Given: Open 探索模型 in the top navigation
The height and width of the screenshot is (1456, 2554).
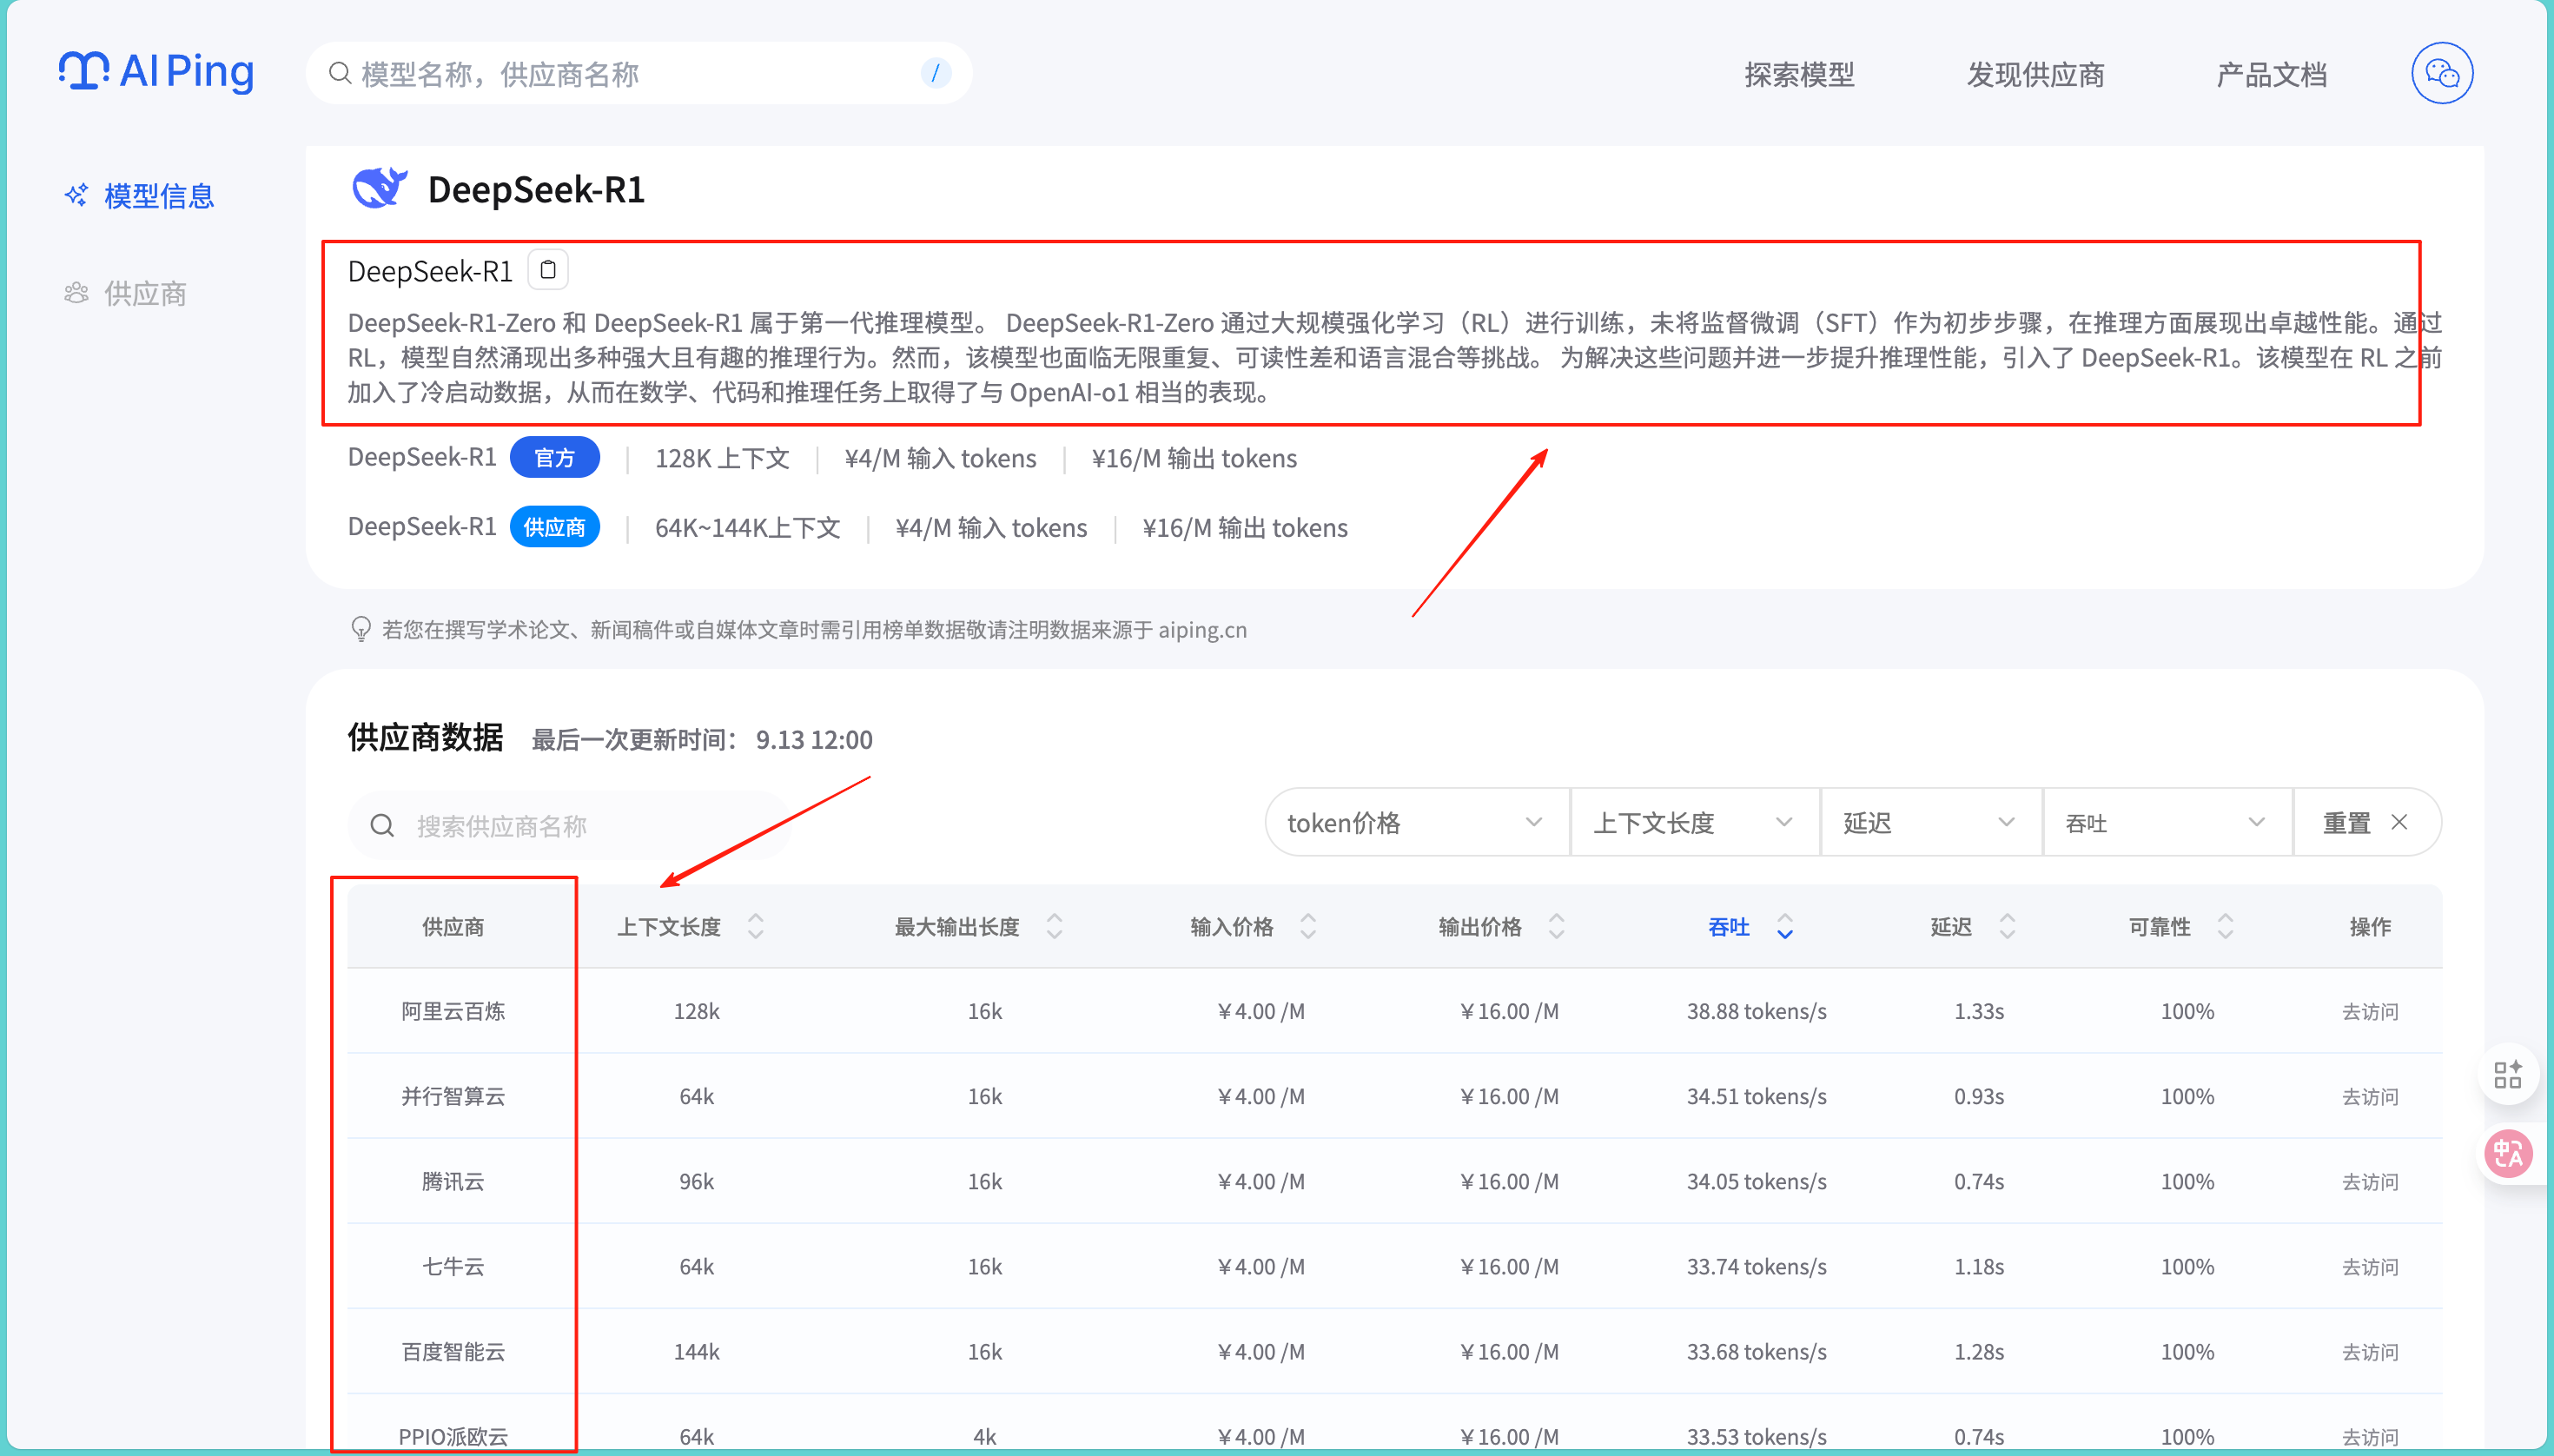Looking at the screenshot, I should click(x=1799, y=74).
